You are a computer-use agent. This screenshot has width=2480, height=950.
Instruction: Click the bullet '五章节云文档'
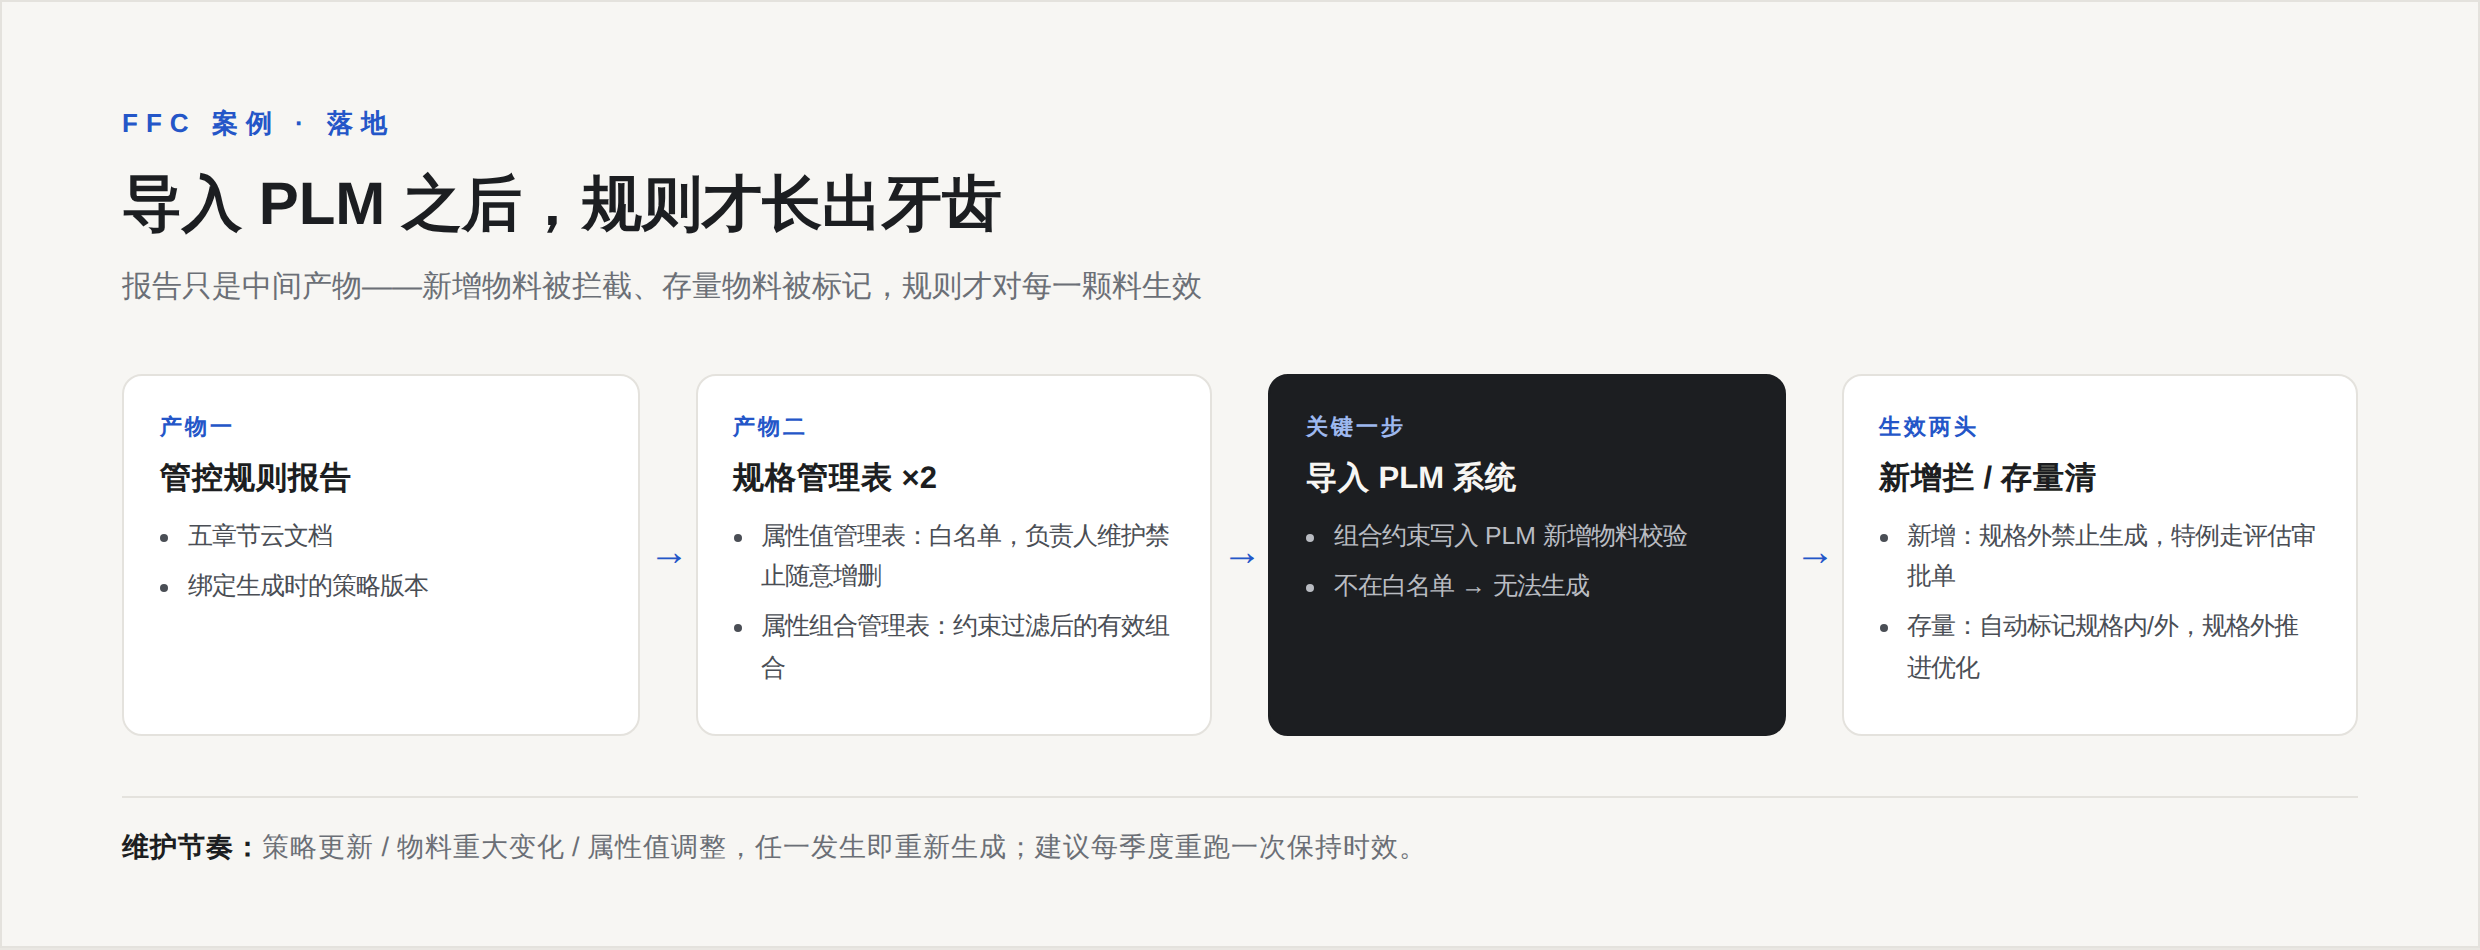coord(260,536)
